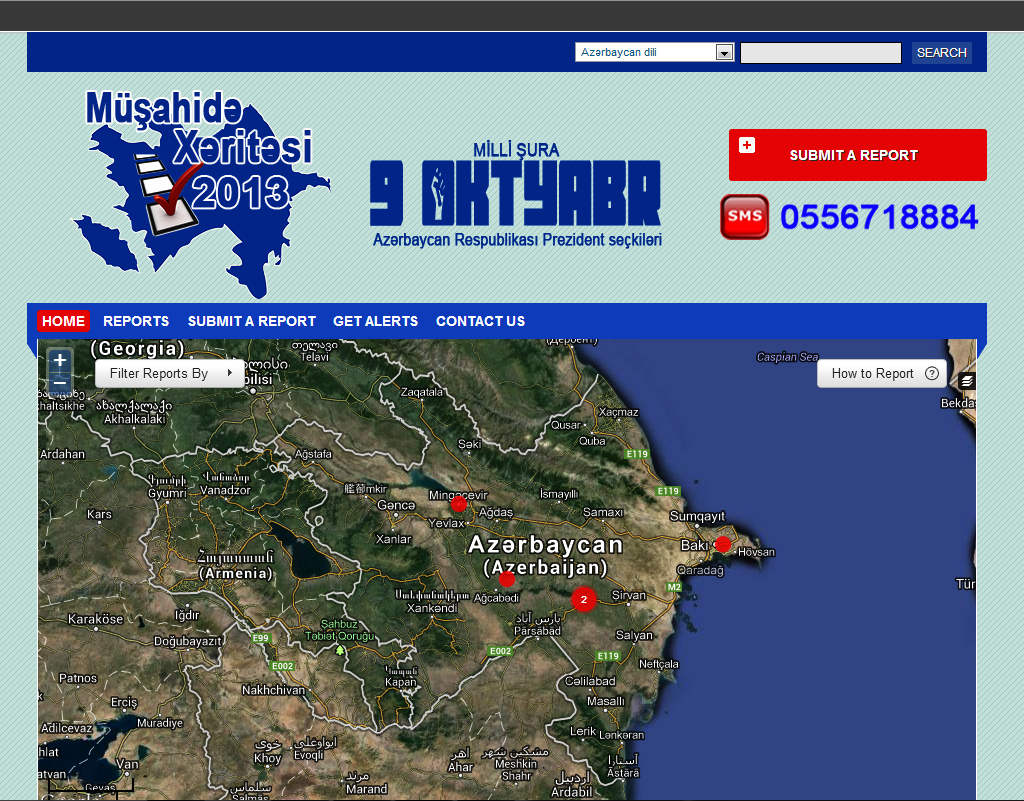Focus the search text field
Image resolution: width=1024 pixels, height=801 pixels.
click(820, 53)
